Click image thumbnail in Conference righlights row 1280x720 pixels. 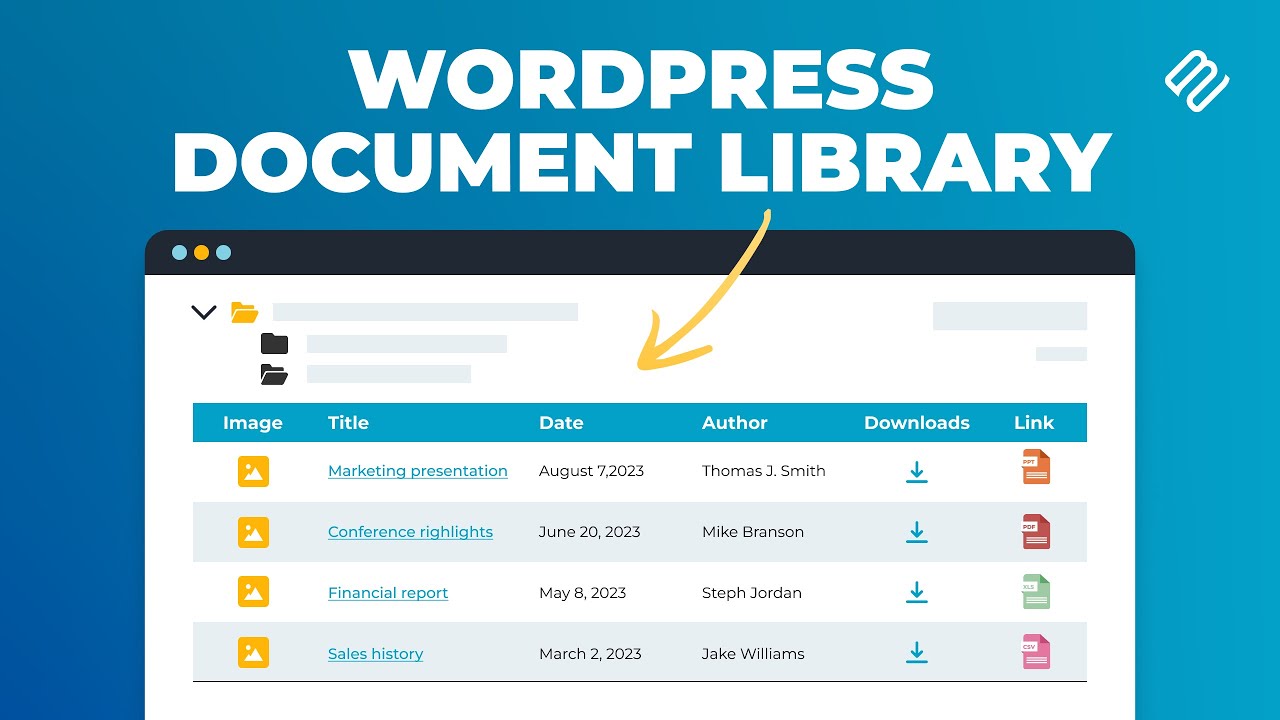(253, 532)
